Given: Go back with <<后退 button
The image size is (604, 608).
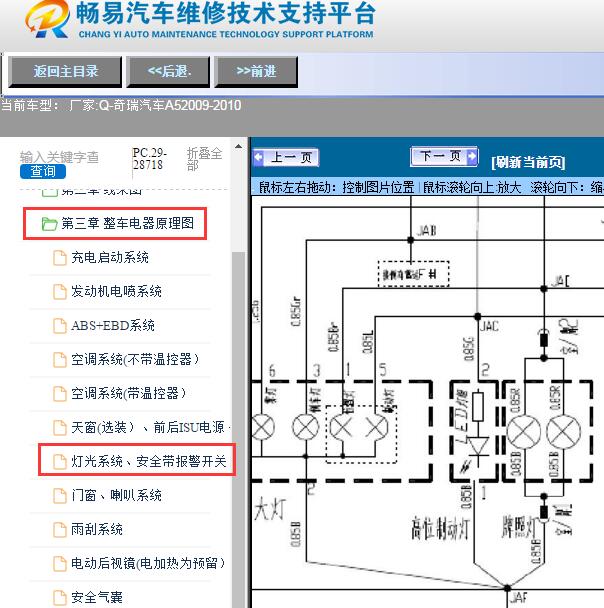Looking at the screenshot, I should 169,72.
